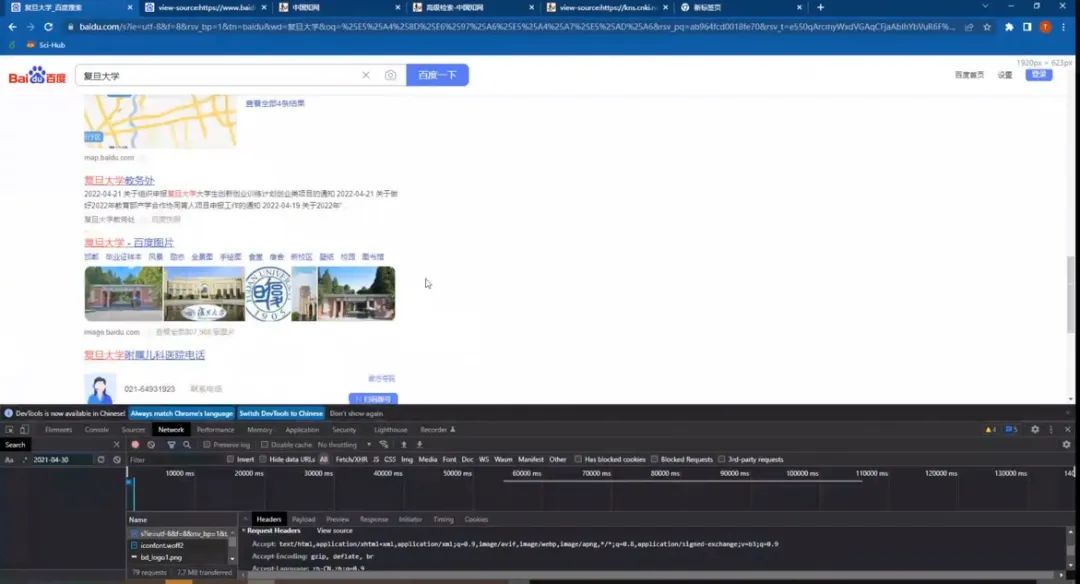Screen dimensions: 1080x584
Task: Clear the network log with the clear icon
Action: click(x=151, y=445)
